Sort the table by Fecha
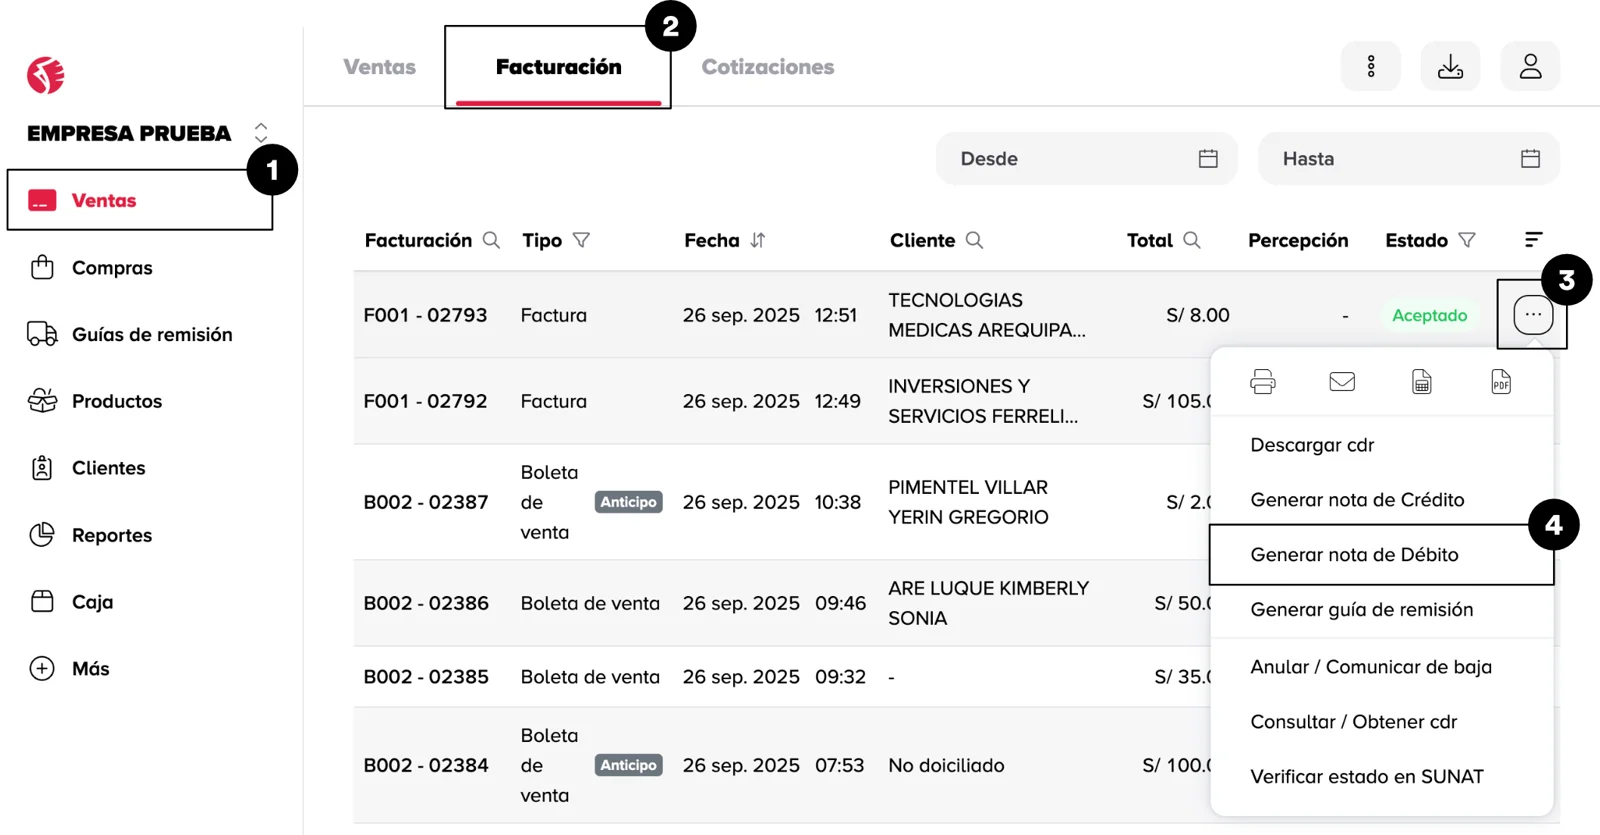This screenshot has height=835, width=1600. click(x=757, y=240)
